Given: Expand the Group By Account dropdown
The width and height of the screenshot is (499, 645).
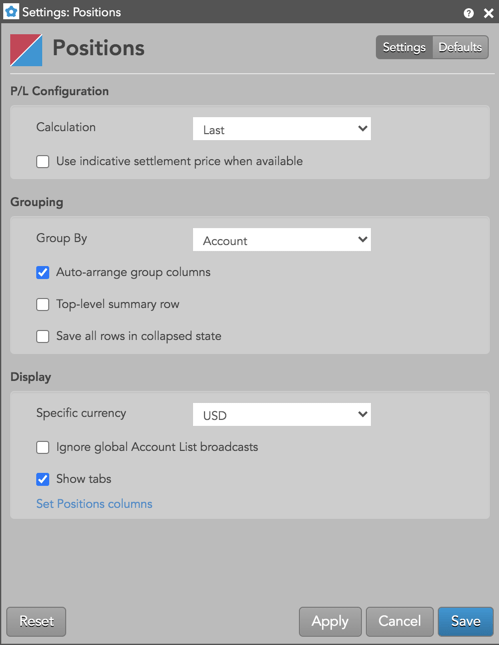Looking at the screenshot, I should pyautogui.click(x=282, y=240).
